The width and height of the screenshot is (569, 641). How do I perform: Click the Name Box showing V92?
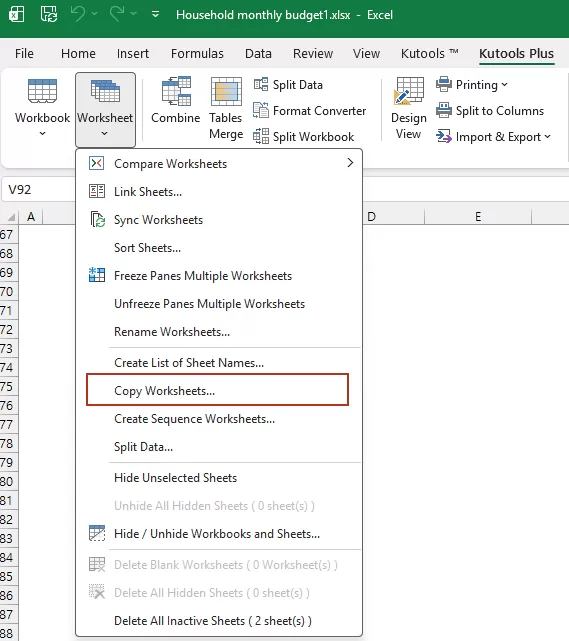pos(39,190)
